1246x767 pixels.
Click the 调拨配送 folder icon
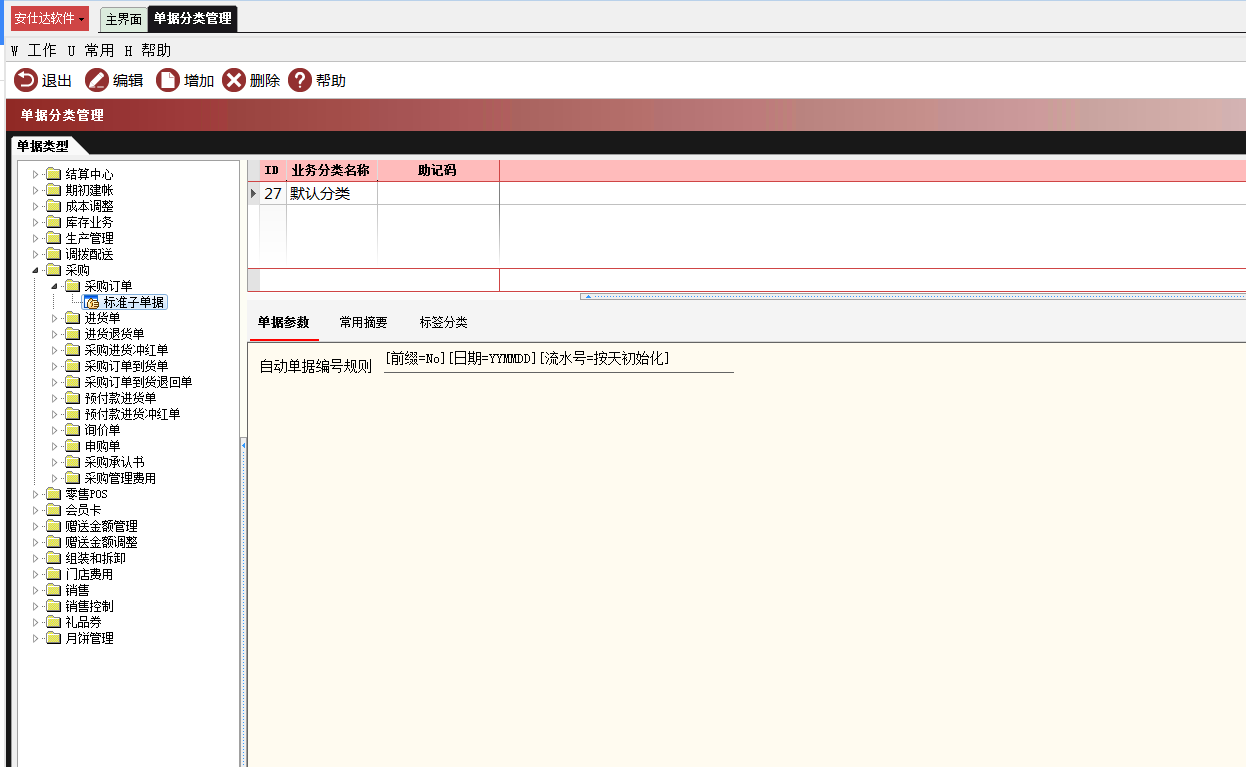click(53, 254)
